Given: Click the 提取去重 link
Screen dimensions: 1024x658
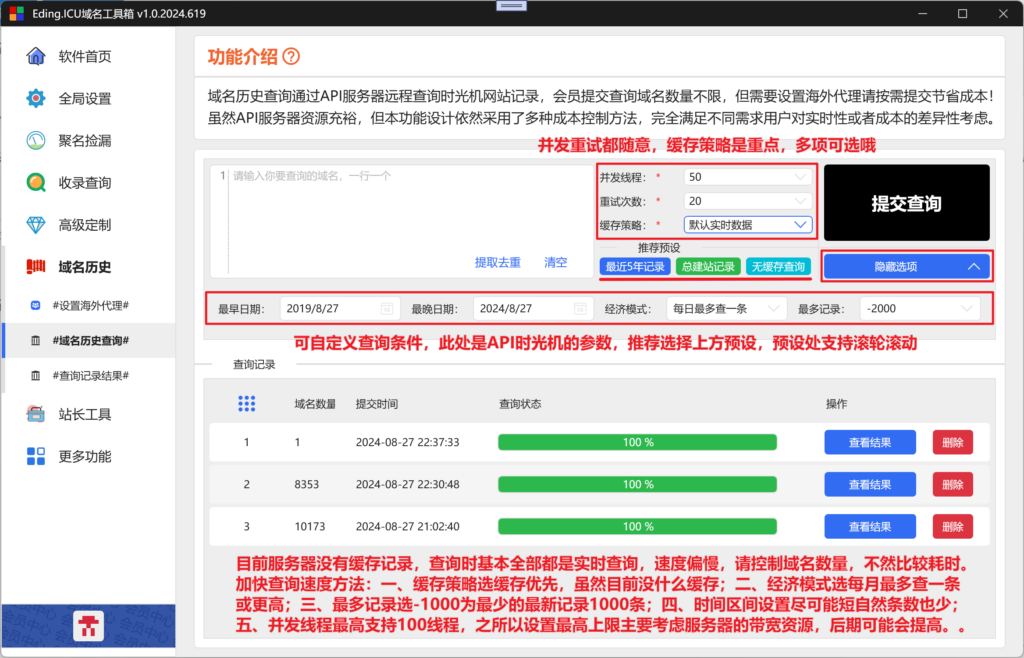Looking at the screenshot, I should [498, 262].
